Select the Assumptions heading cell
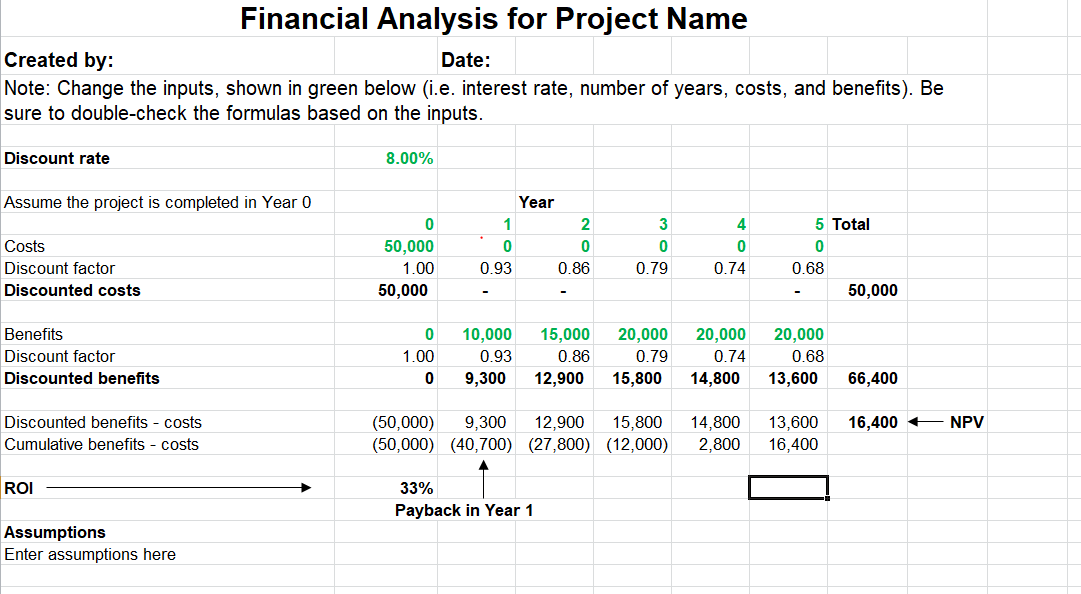Screen dimensions: 1081x594 pyautogui.click(x=44, y=532)
